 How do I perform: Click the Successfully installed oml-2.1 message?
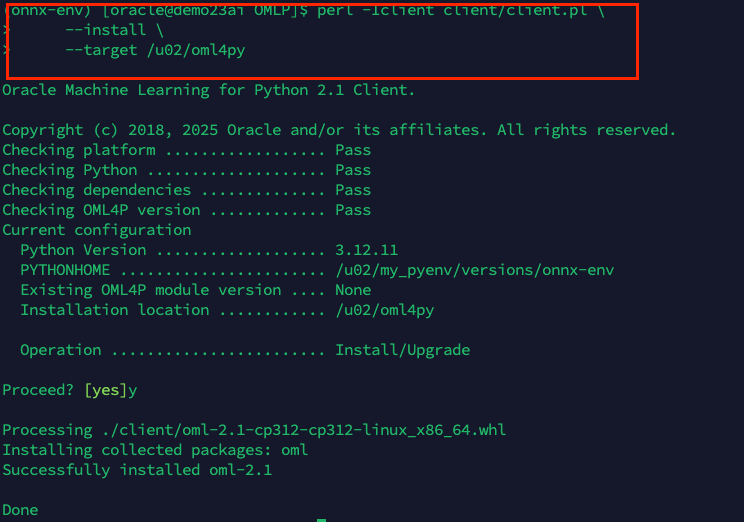pyautogui.click(x=137, y=470)
